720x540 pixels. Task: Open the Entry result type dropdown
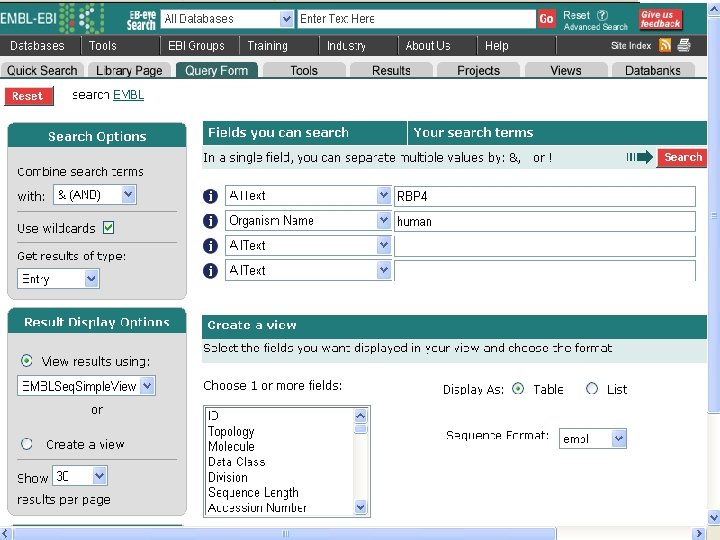click(x=58, y=279)
